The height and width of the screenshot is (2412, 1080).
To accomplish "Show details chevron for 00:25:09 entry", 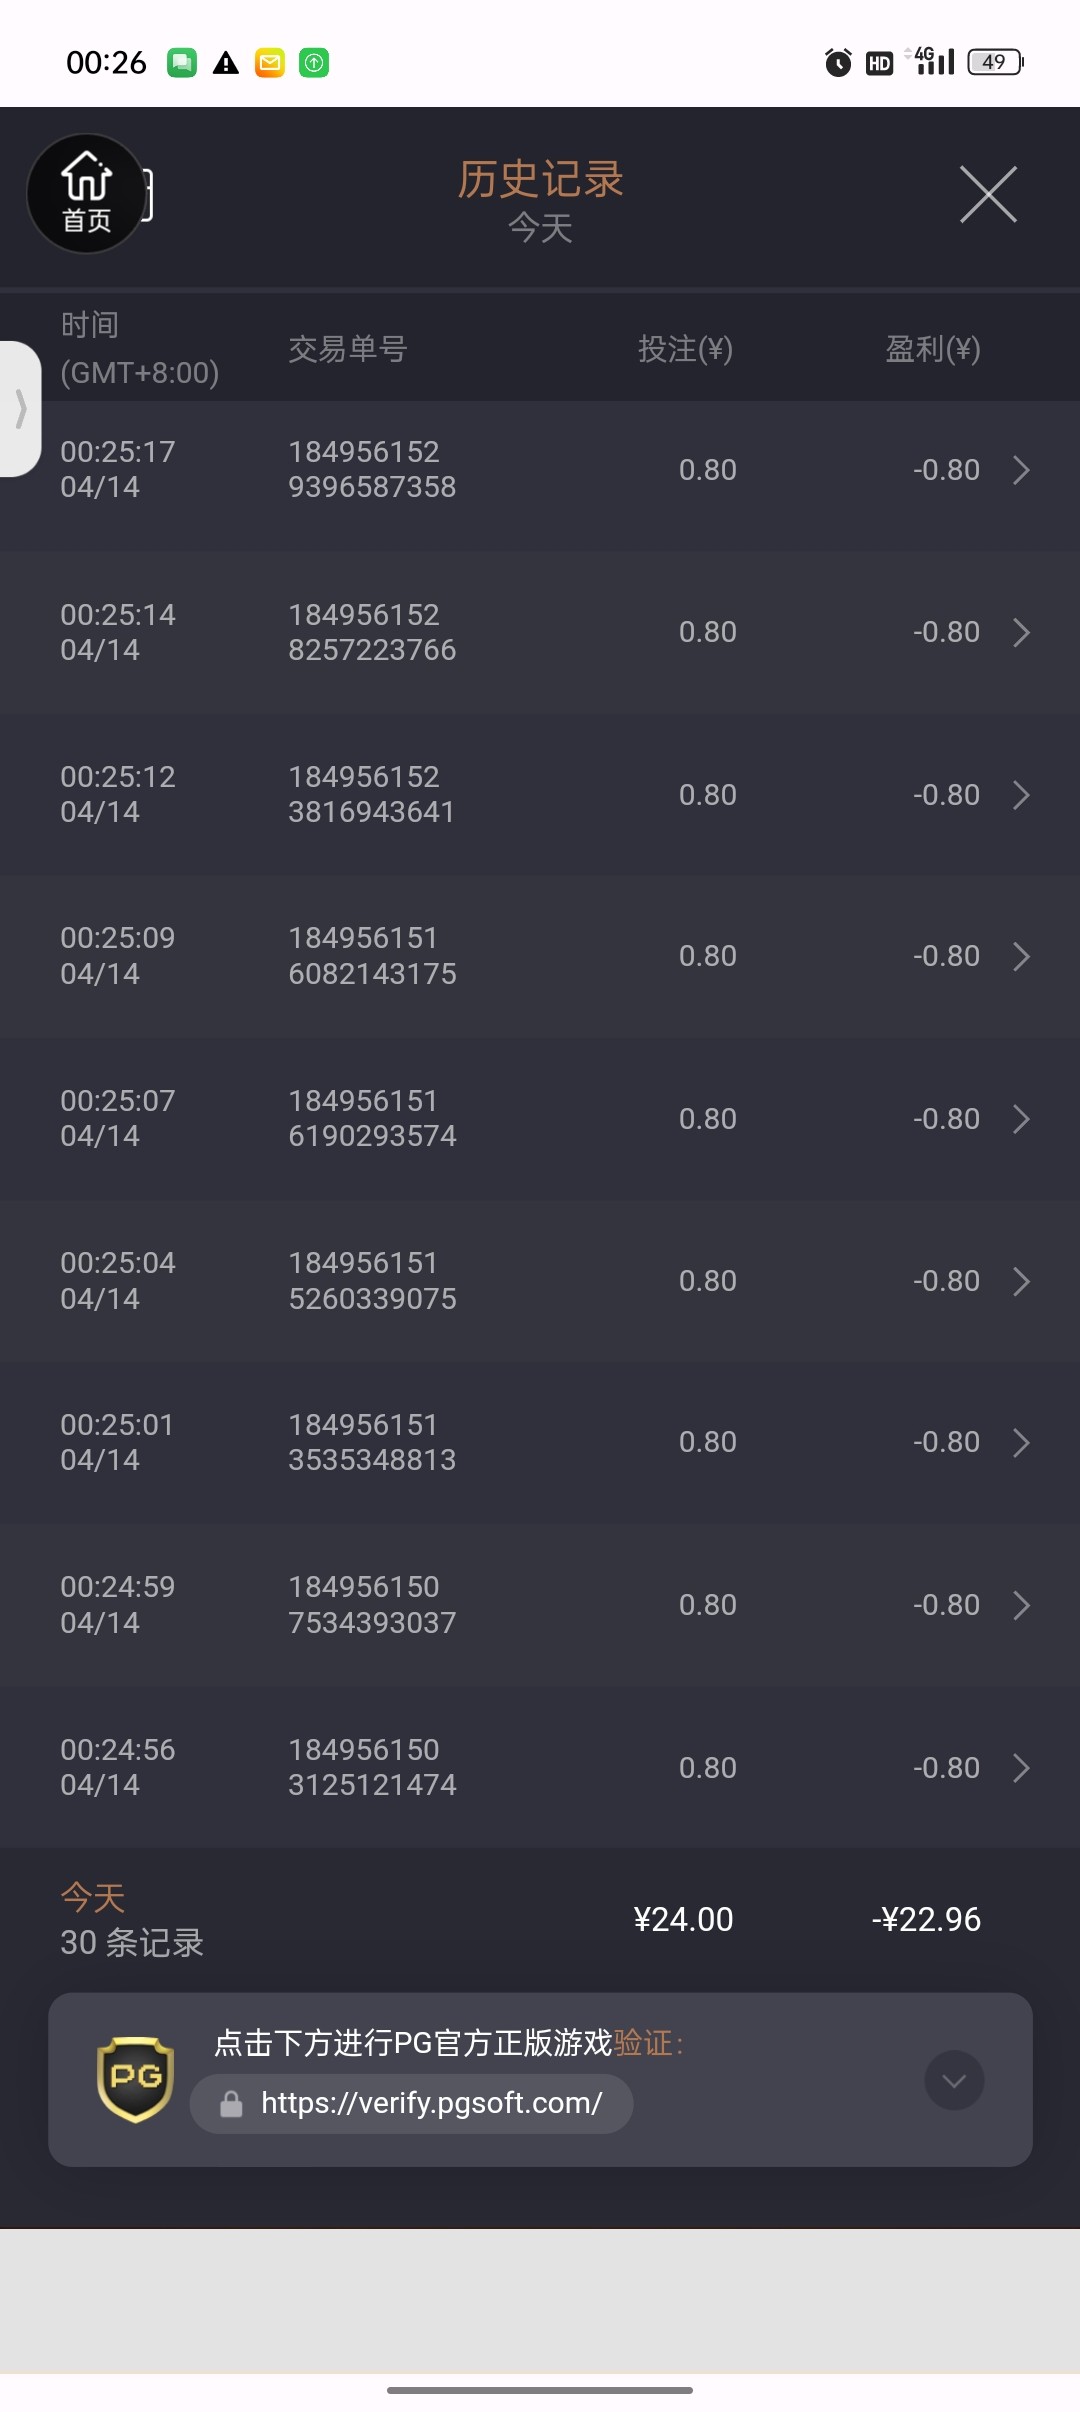I will pos(1021,957).
